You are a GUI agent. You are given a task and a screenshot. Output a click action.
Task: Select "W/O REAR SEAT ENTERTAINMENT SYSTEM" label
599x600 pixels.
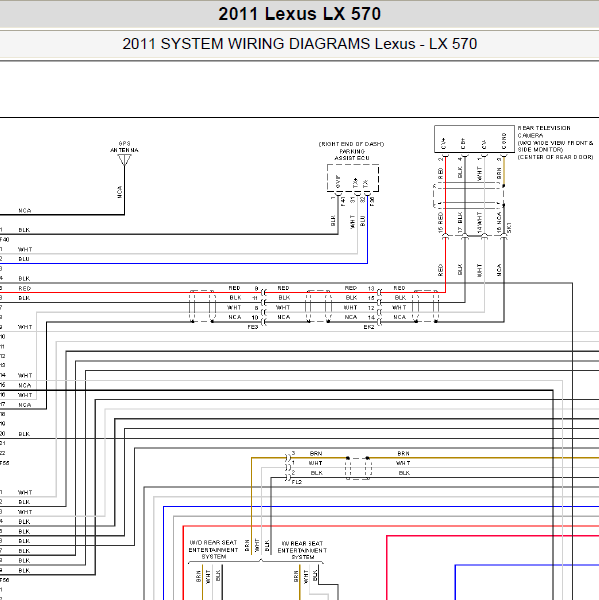pyautogui.click(x=214, y=549)
